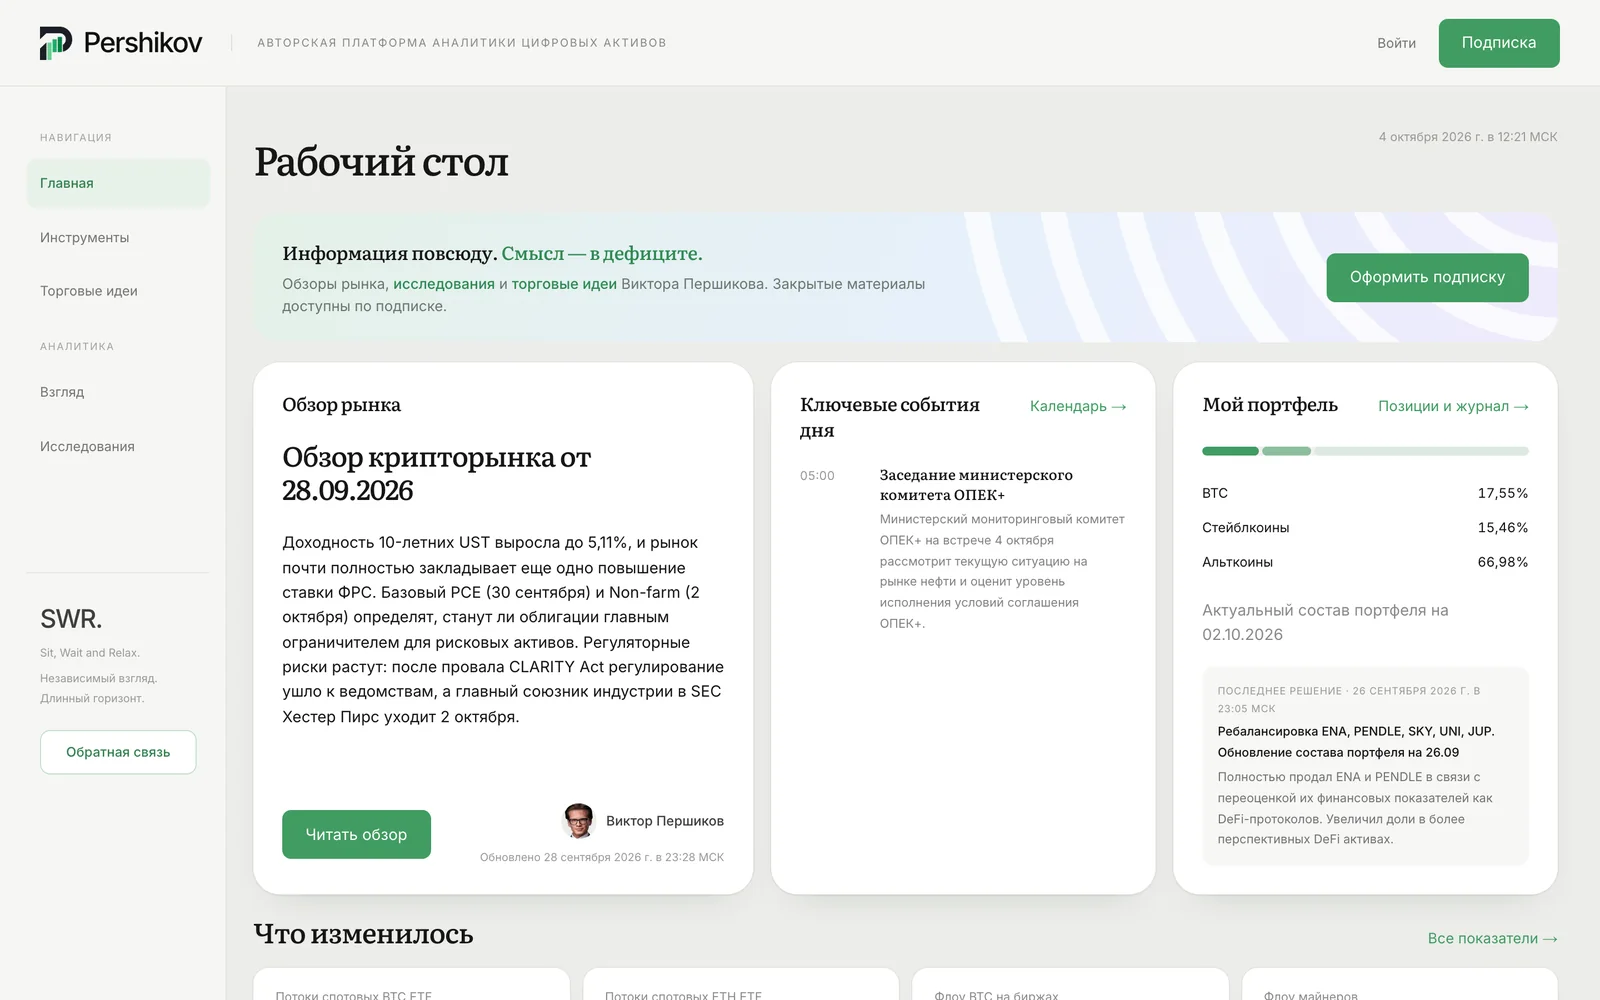1600x1000 pixels.
Task: Open the Взгляд analytics page
Action: click(118, 392)
